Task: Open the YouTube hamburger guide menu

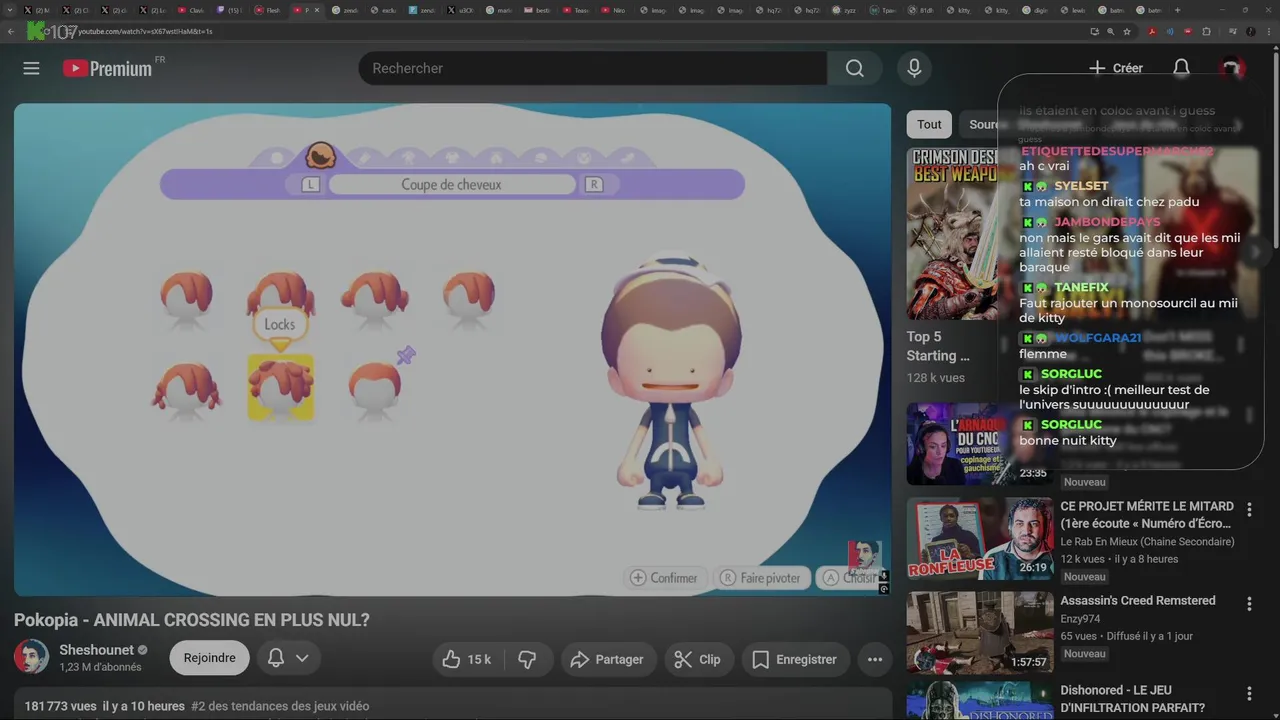Action: click(x=31, y=68)
